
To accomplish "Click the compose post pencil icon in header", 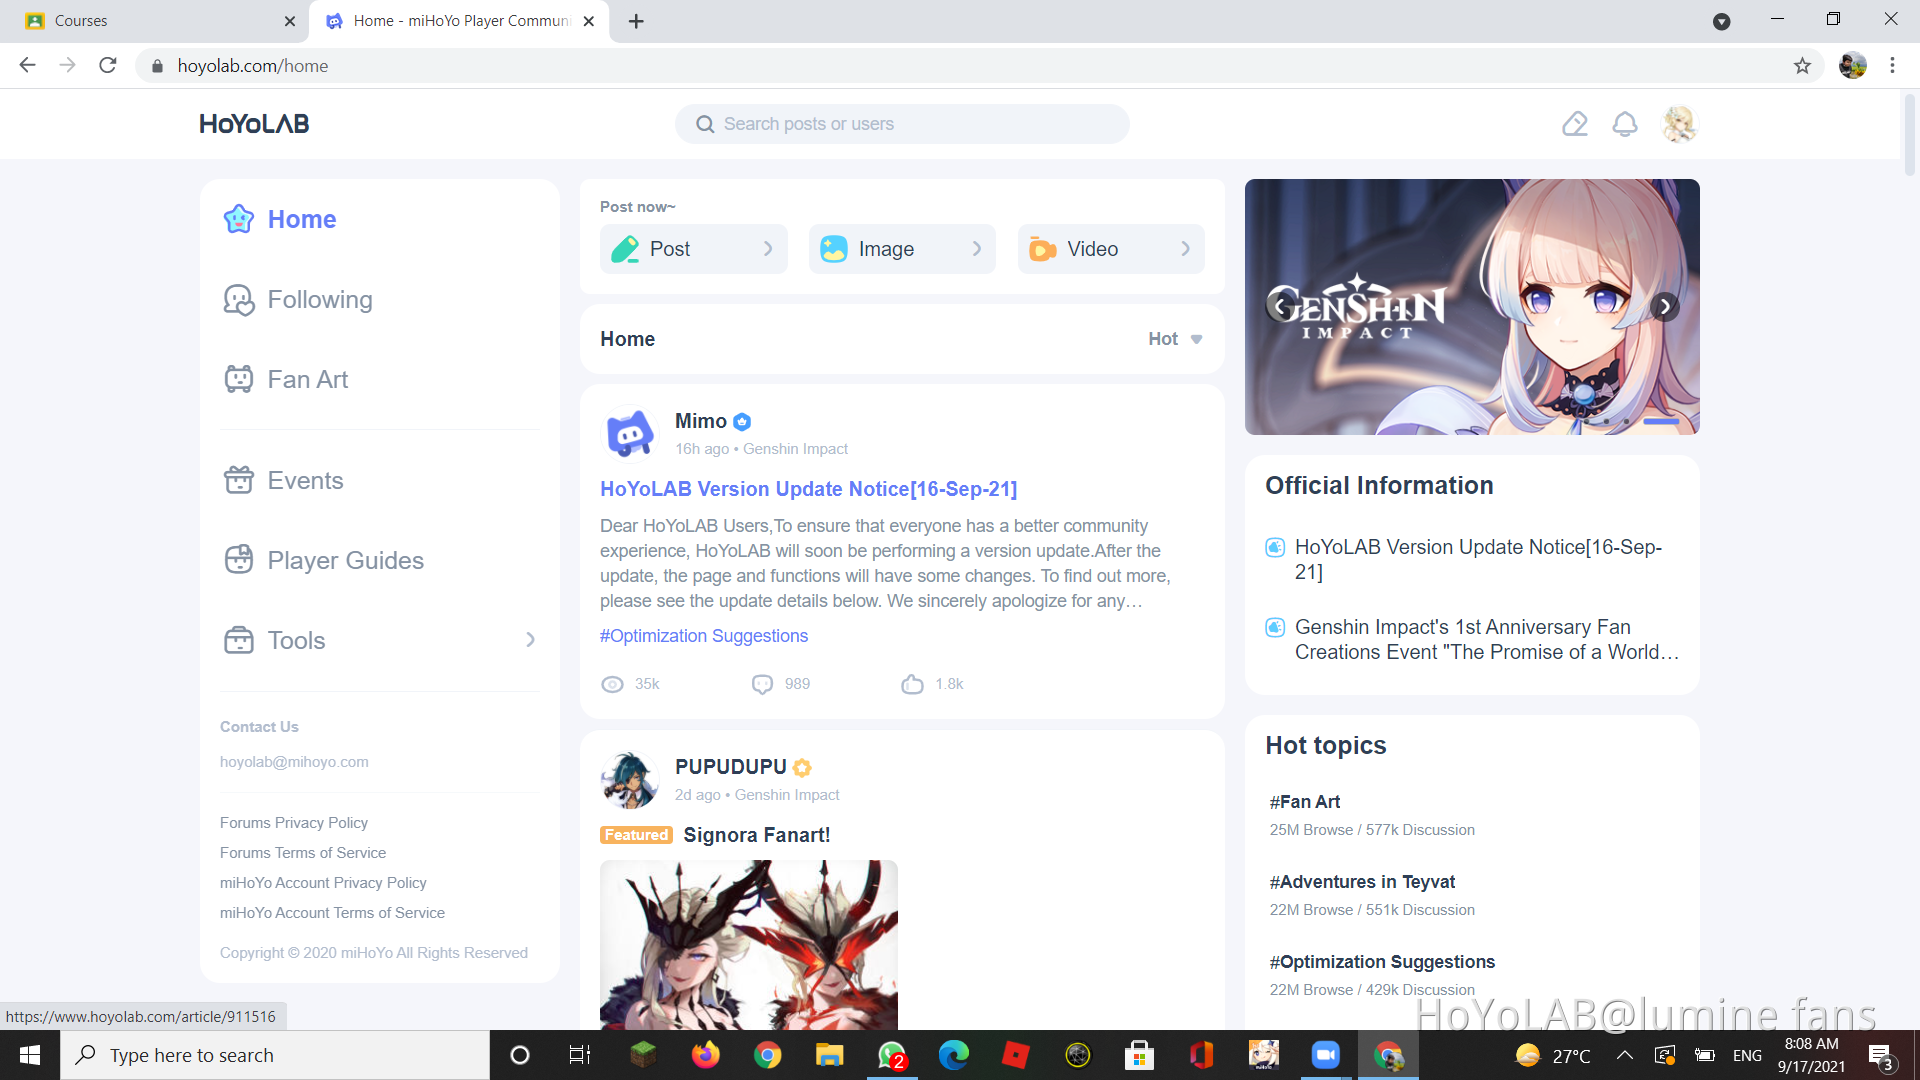I will [x=1575, y=124].
